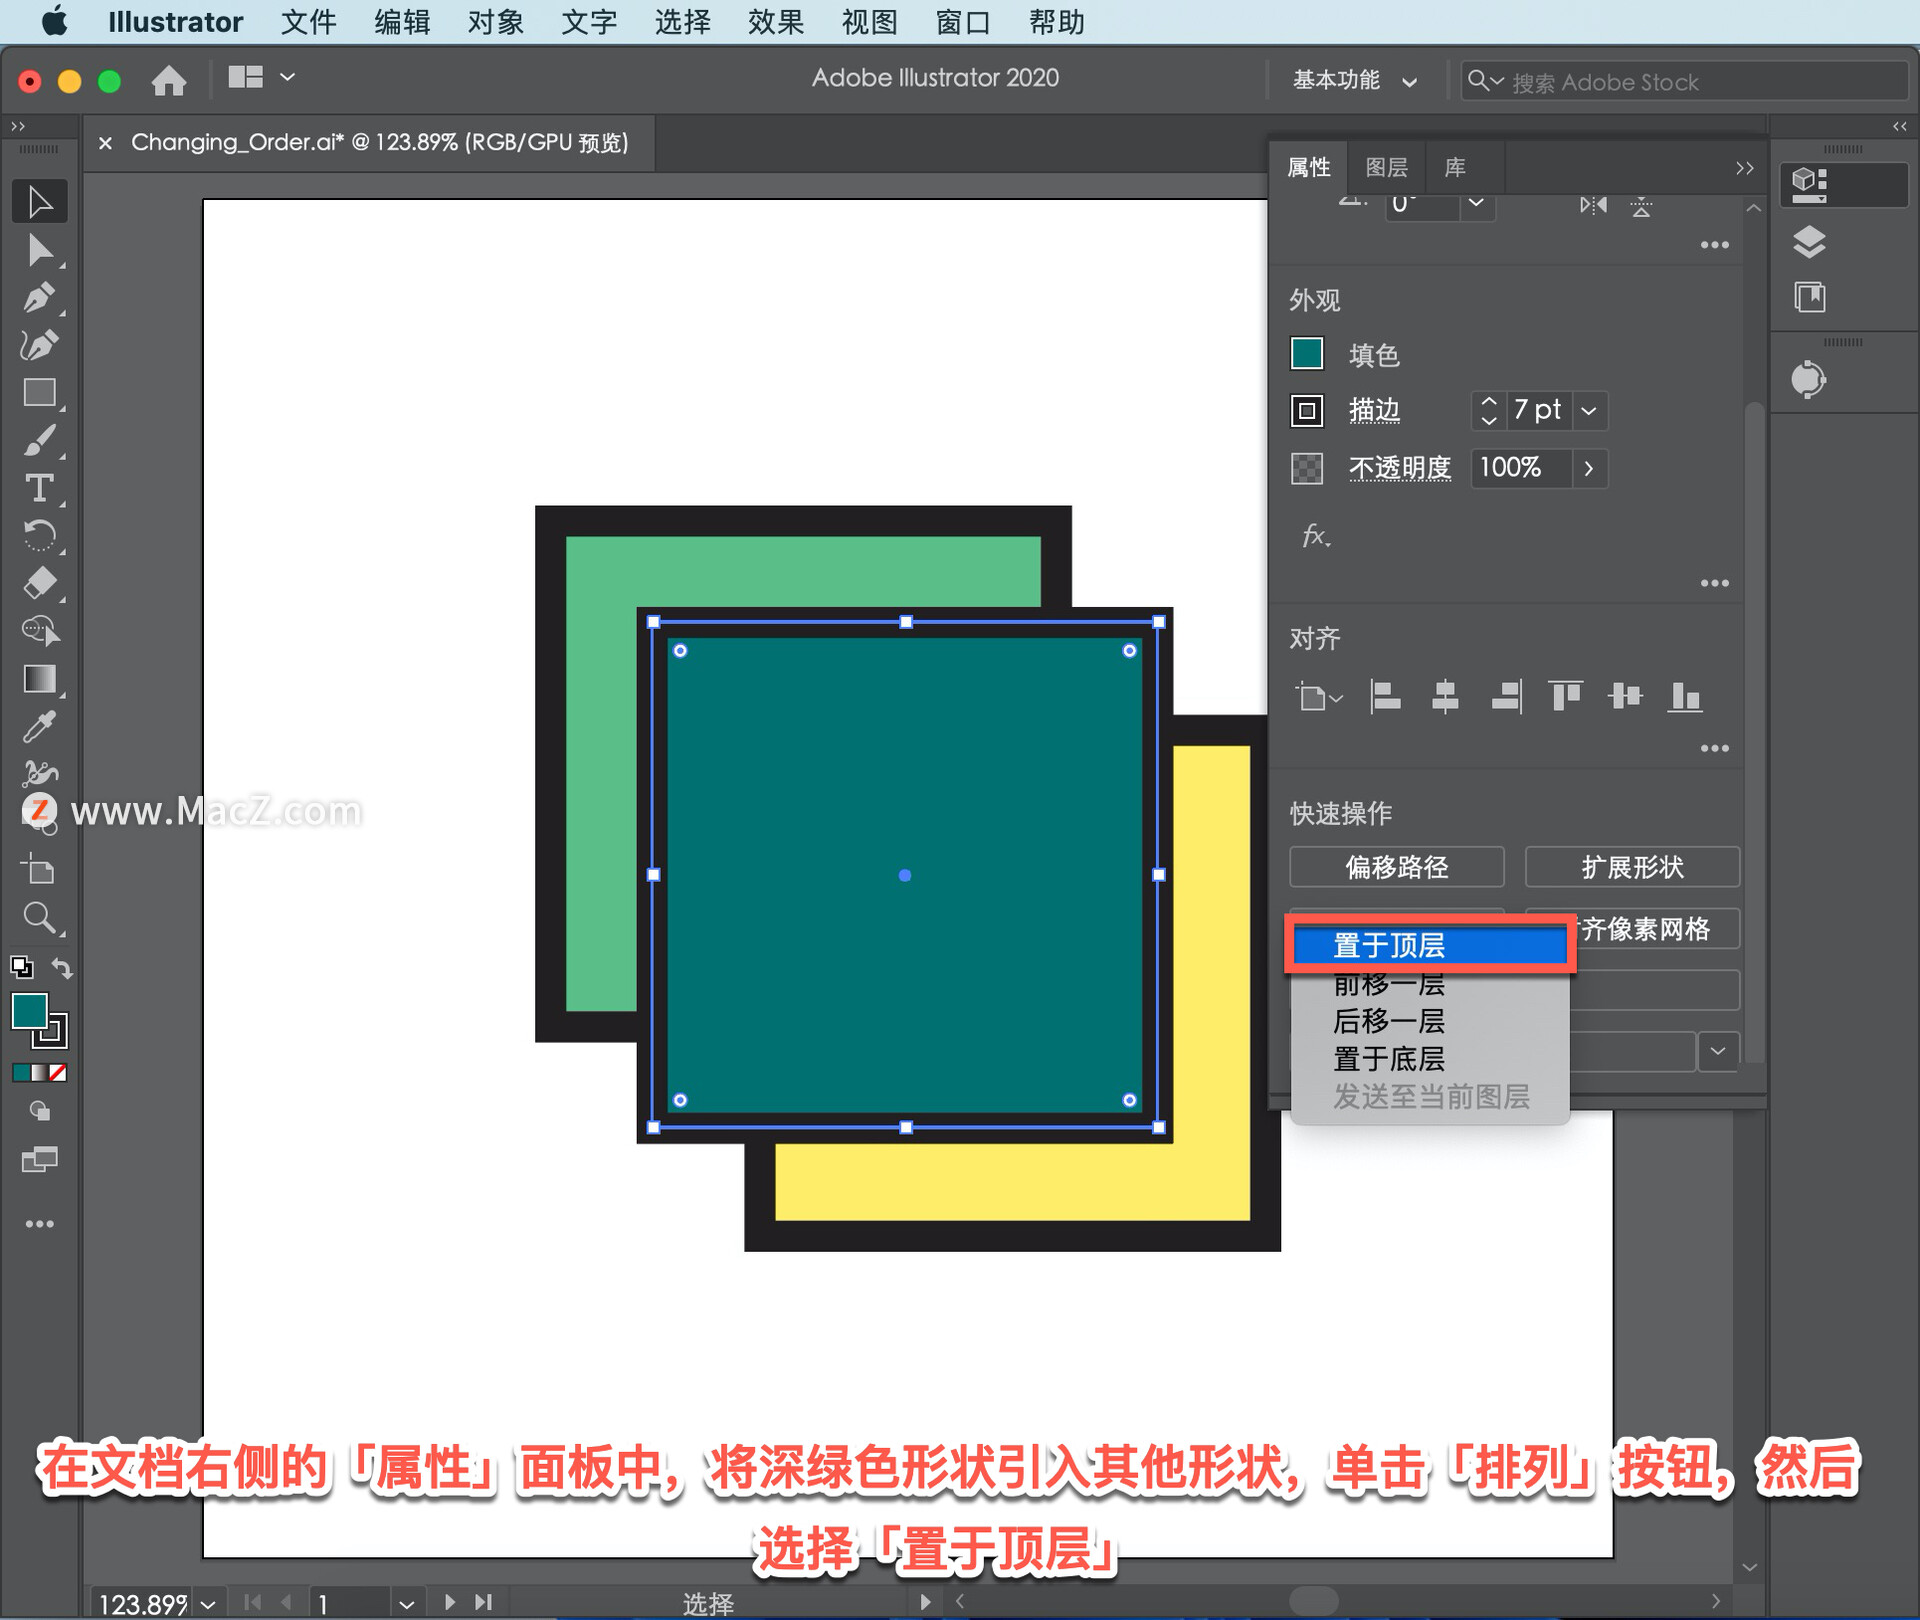Viewport: 1920px width, 1620px height.
Task: Click the 偏移路径 button
Action: (x=1396, y=867)
